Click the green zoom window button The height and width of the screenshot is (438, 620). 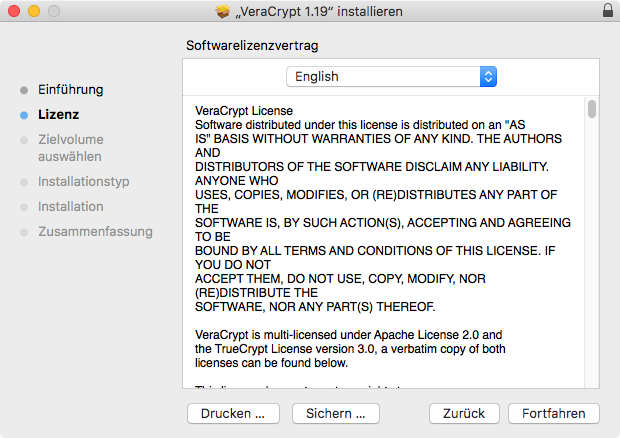pyautogui.click(x=53, y=11)
